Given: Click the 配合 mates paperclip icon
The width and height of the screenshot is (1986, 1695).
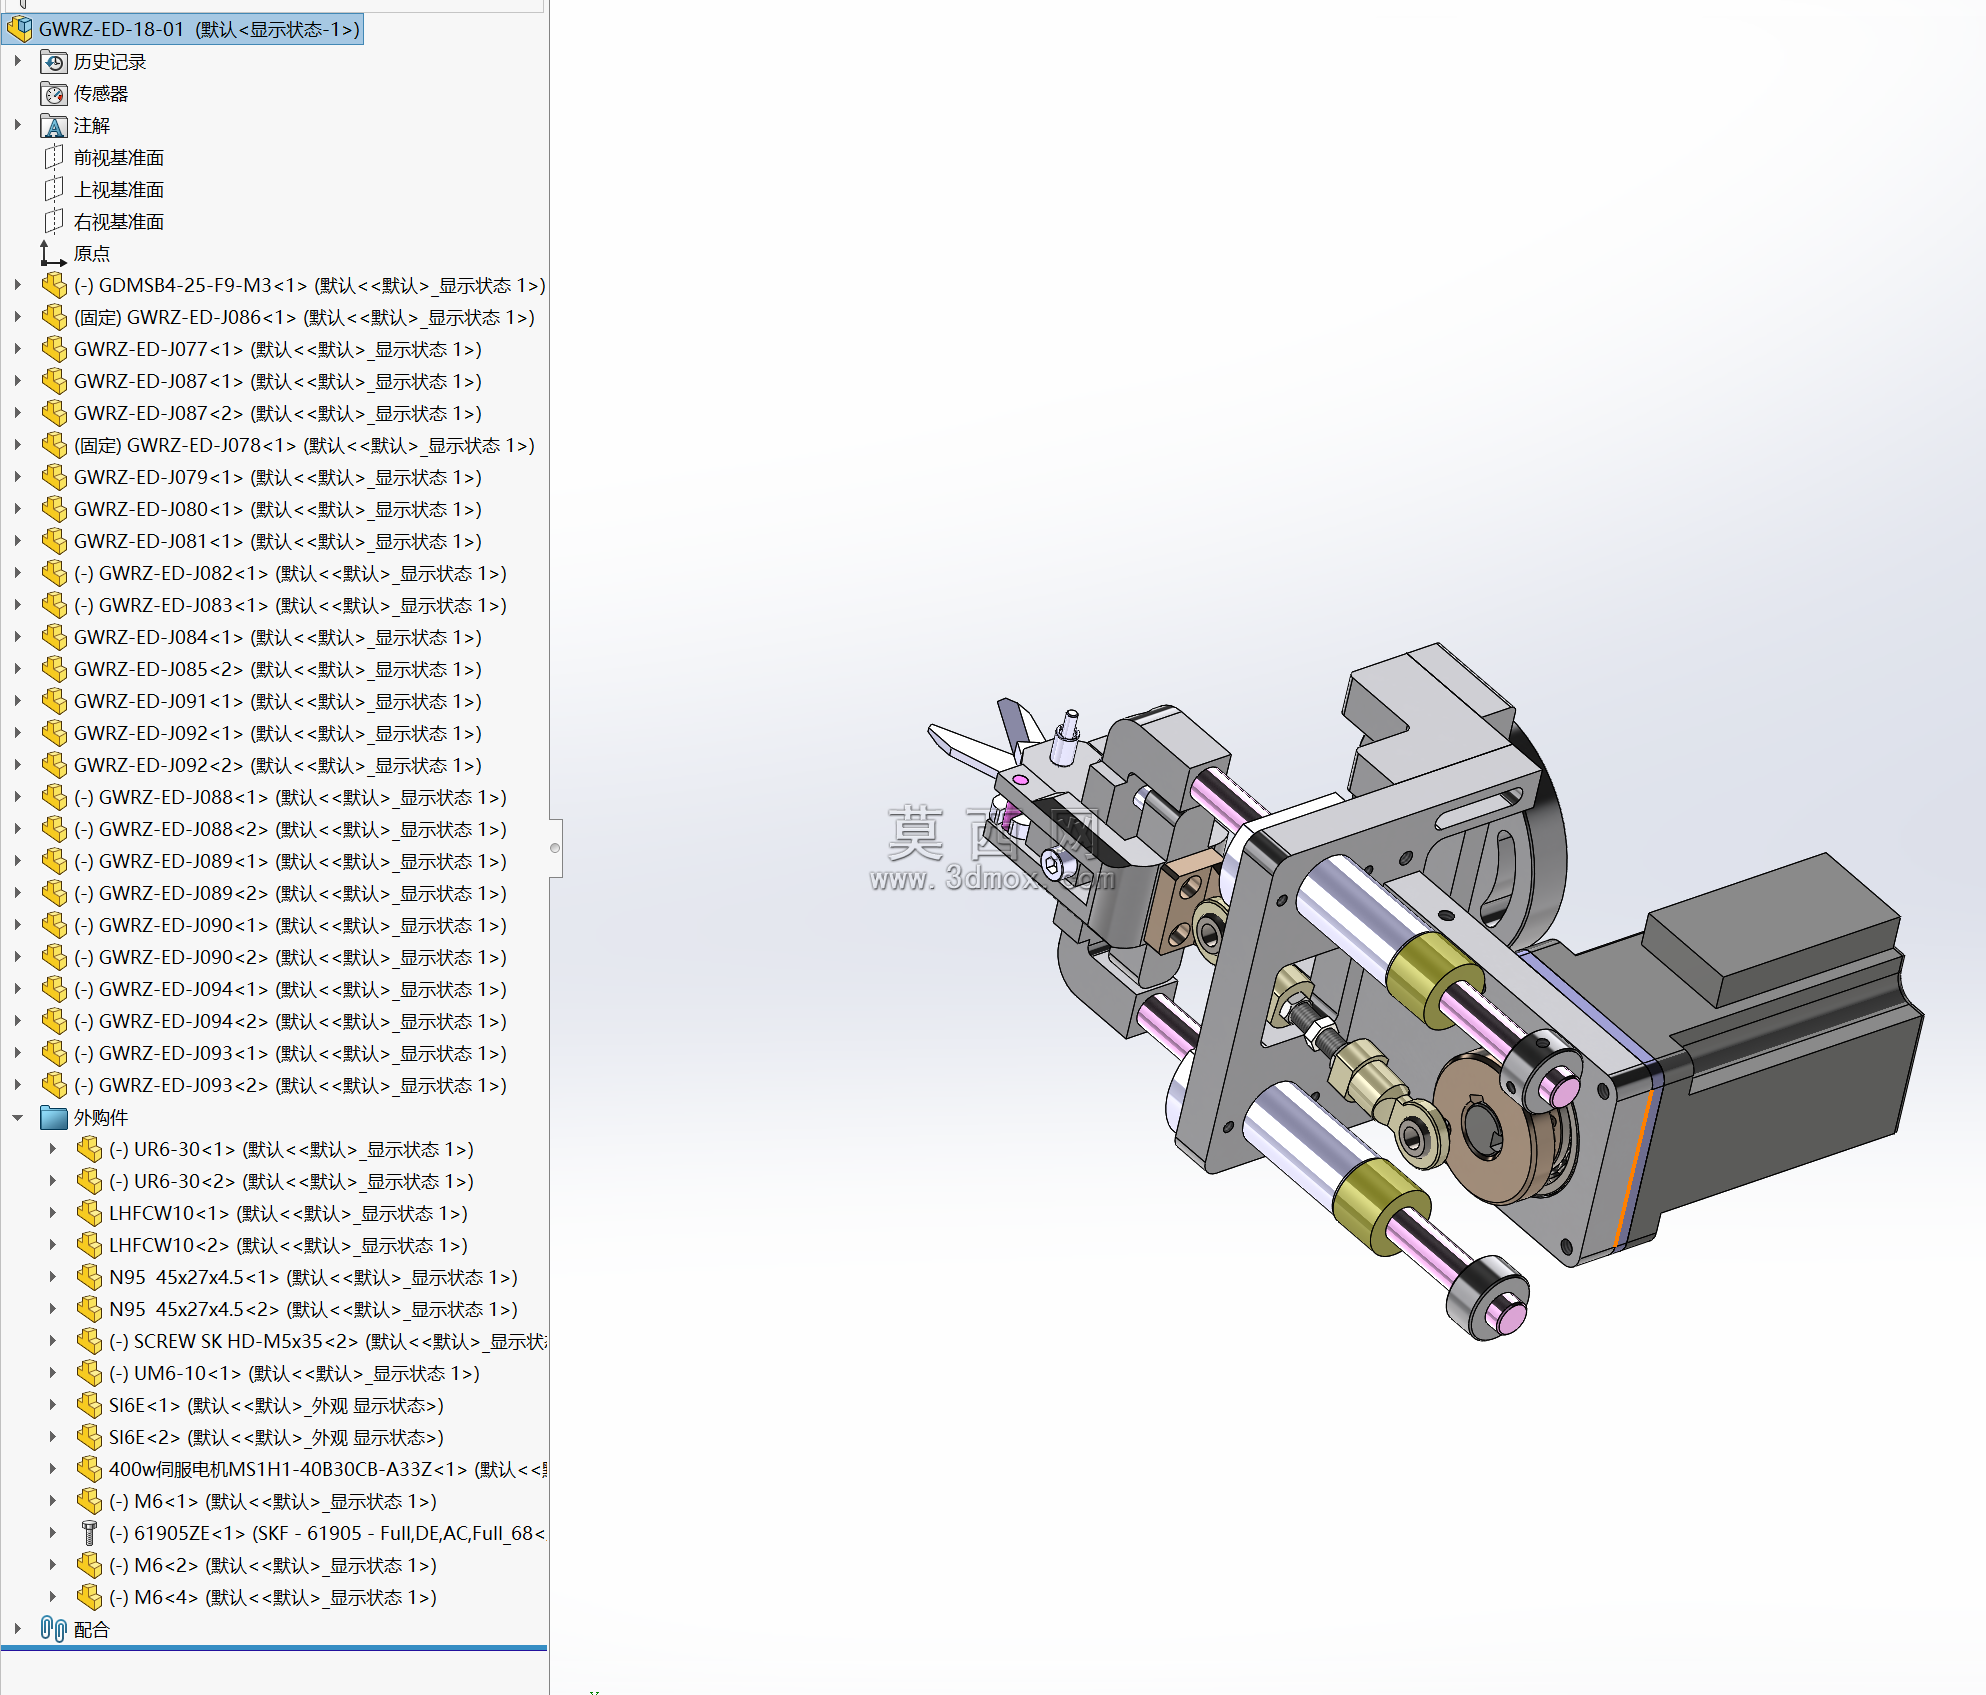Looking at the screenshot, I should (x=54, y=1629).
